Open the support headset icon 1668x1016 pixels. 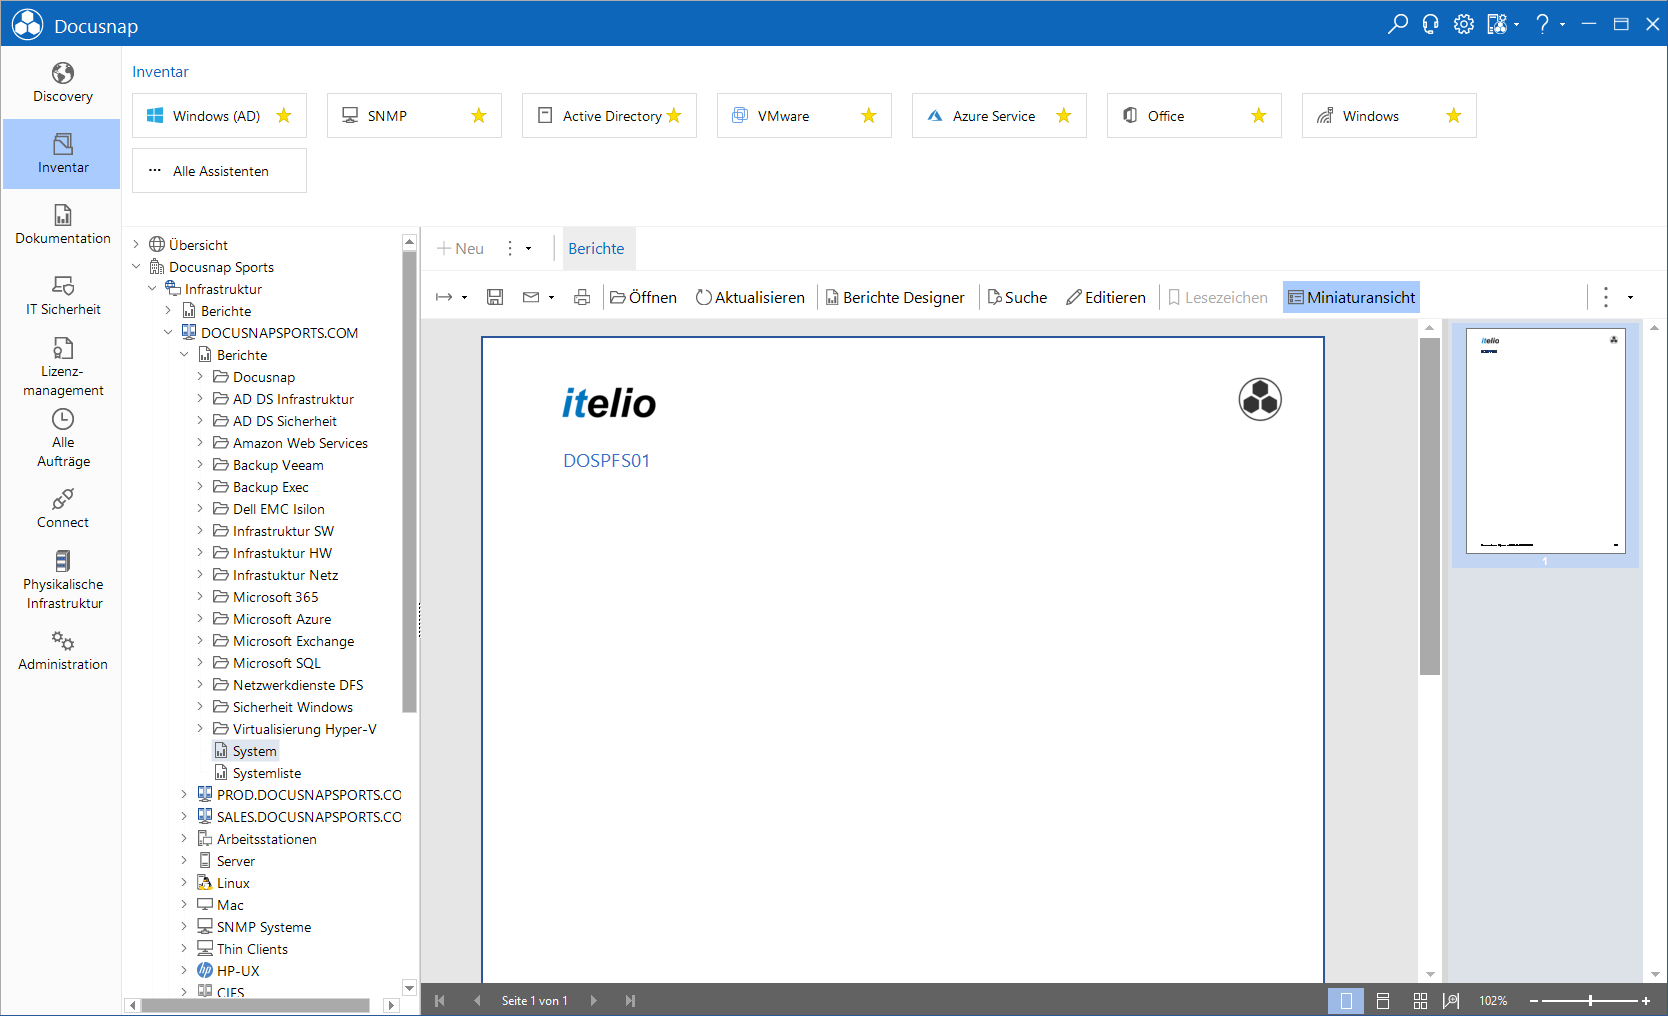point(1430,24)
